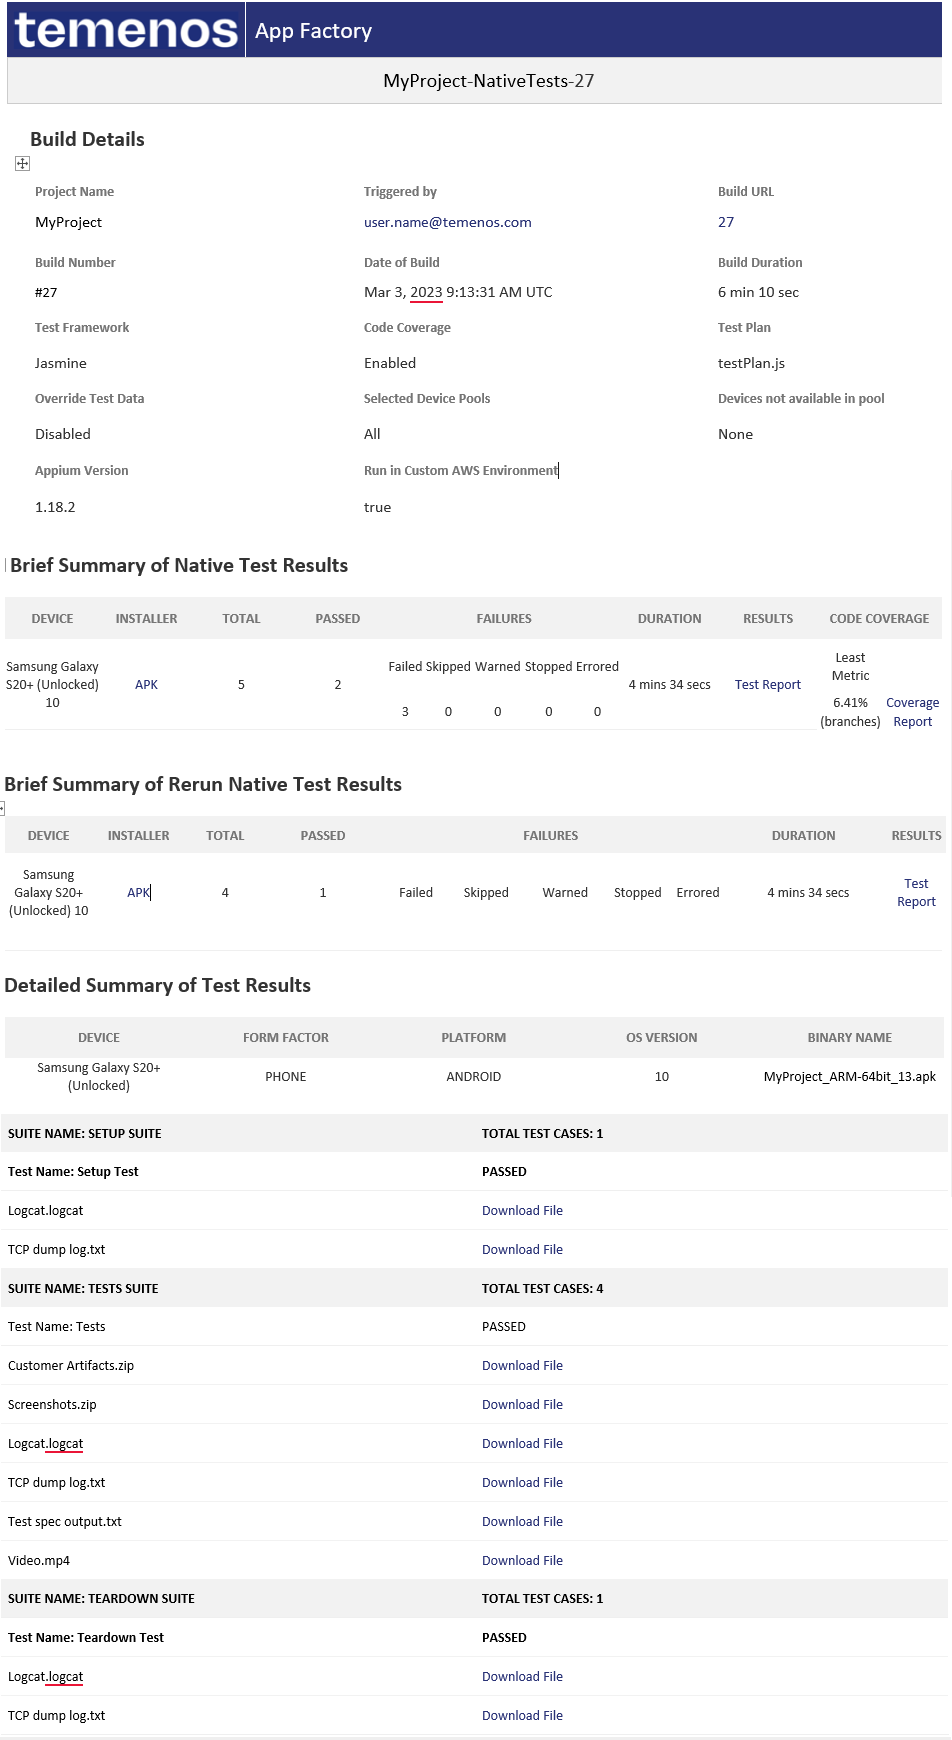
Task: Open APK installer link in Rerun results table
Action: pos(138,893)
